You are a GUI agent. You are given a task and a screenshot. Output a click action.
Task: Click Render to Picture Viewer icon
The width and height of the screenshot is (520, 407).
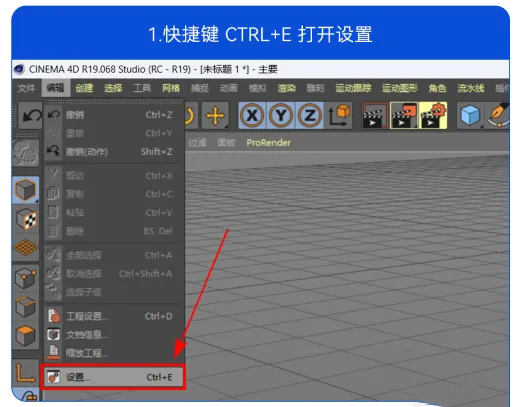[404, 116]
